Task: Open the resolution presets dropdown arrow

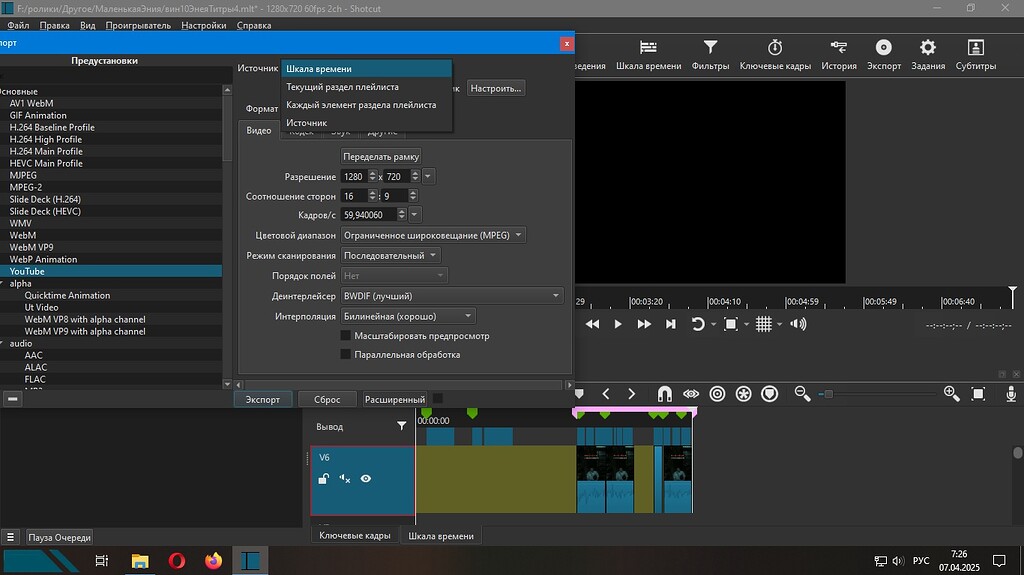Action: tap(428, 176)
